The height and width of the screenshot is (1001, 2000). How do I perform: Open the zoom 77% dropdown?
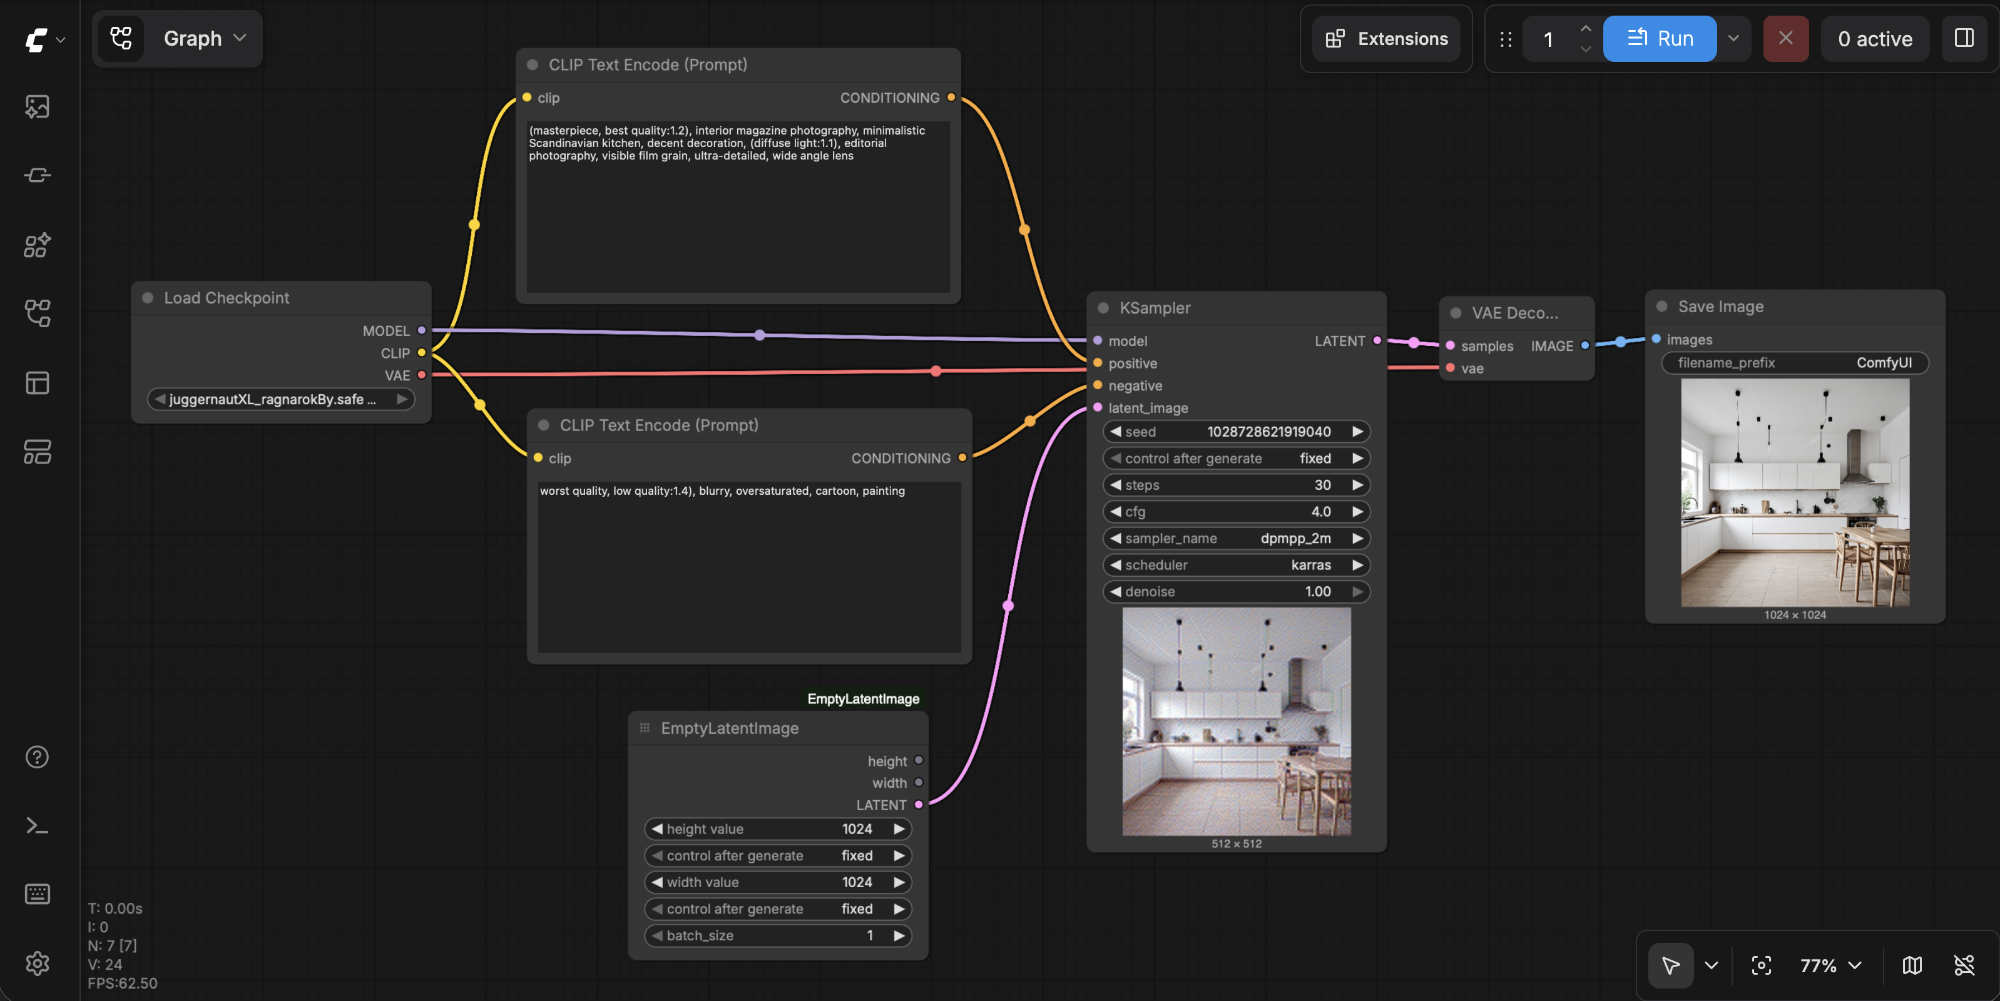1830,965
